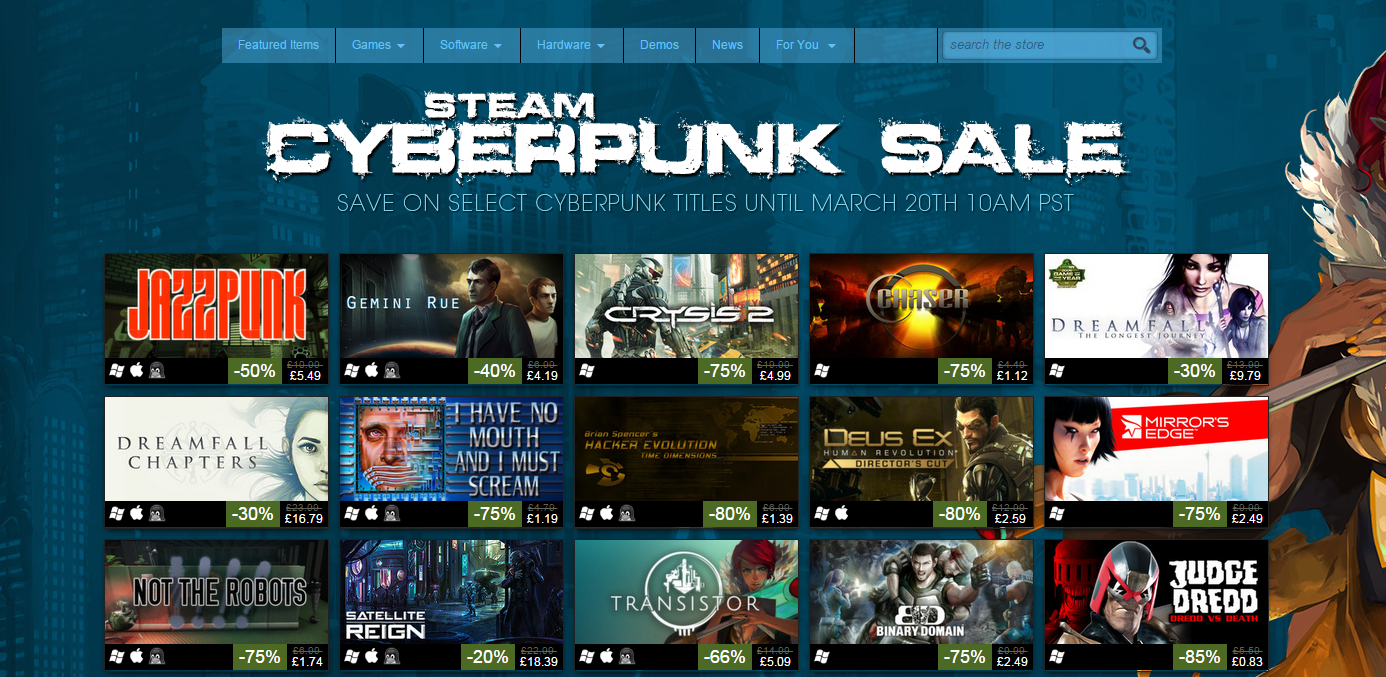Open the Transistor game banner
Image resolution: width=1386 pixels, height=677 pixels.
click(x=687, y=592)
